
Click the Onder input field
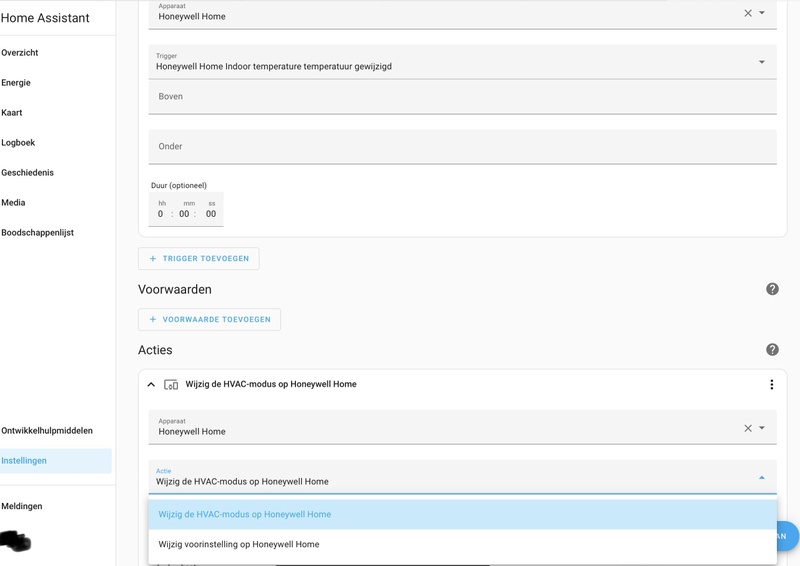462,147
